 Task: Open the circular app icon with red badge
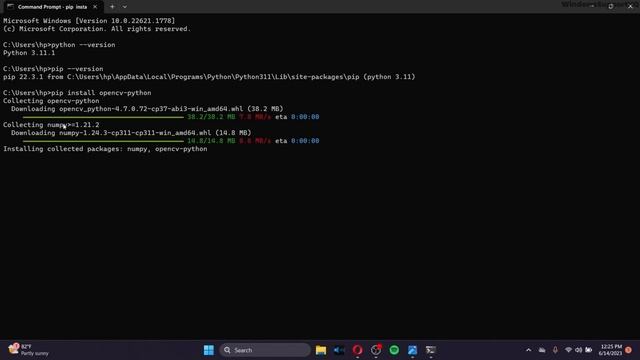pos(376,350)
